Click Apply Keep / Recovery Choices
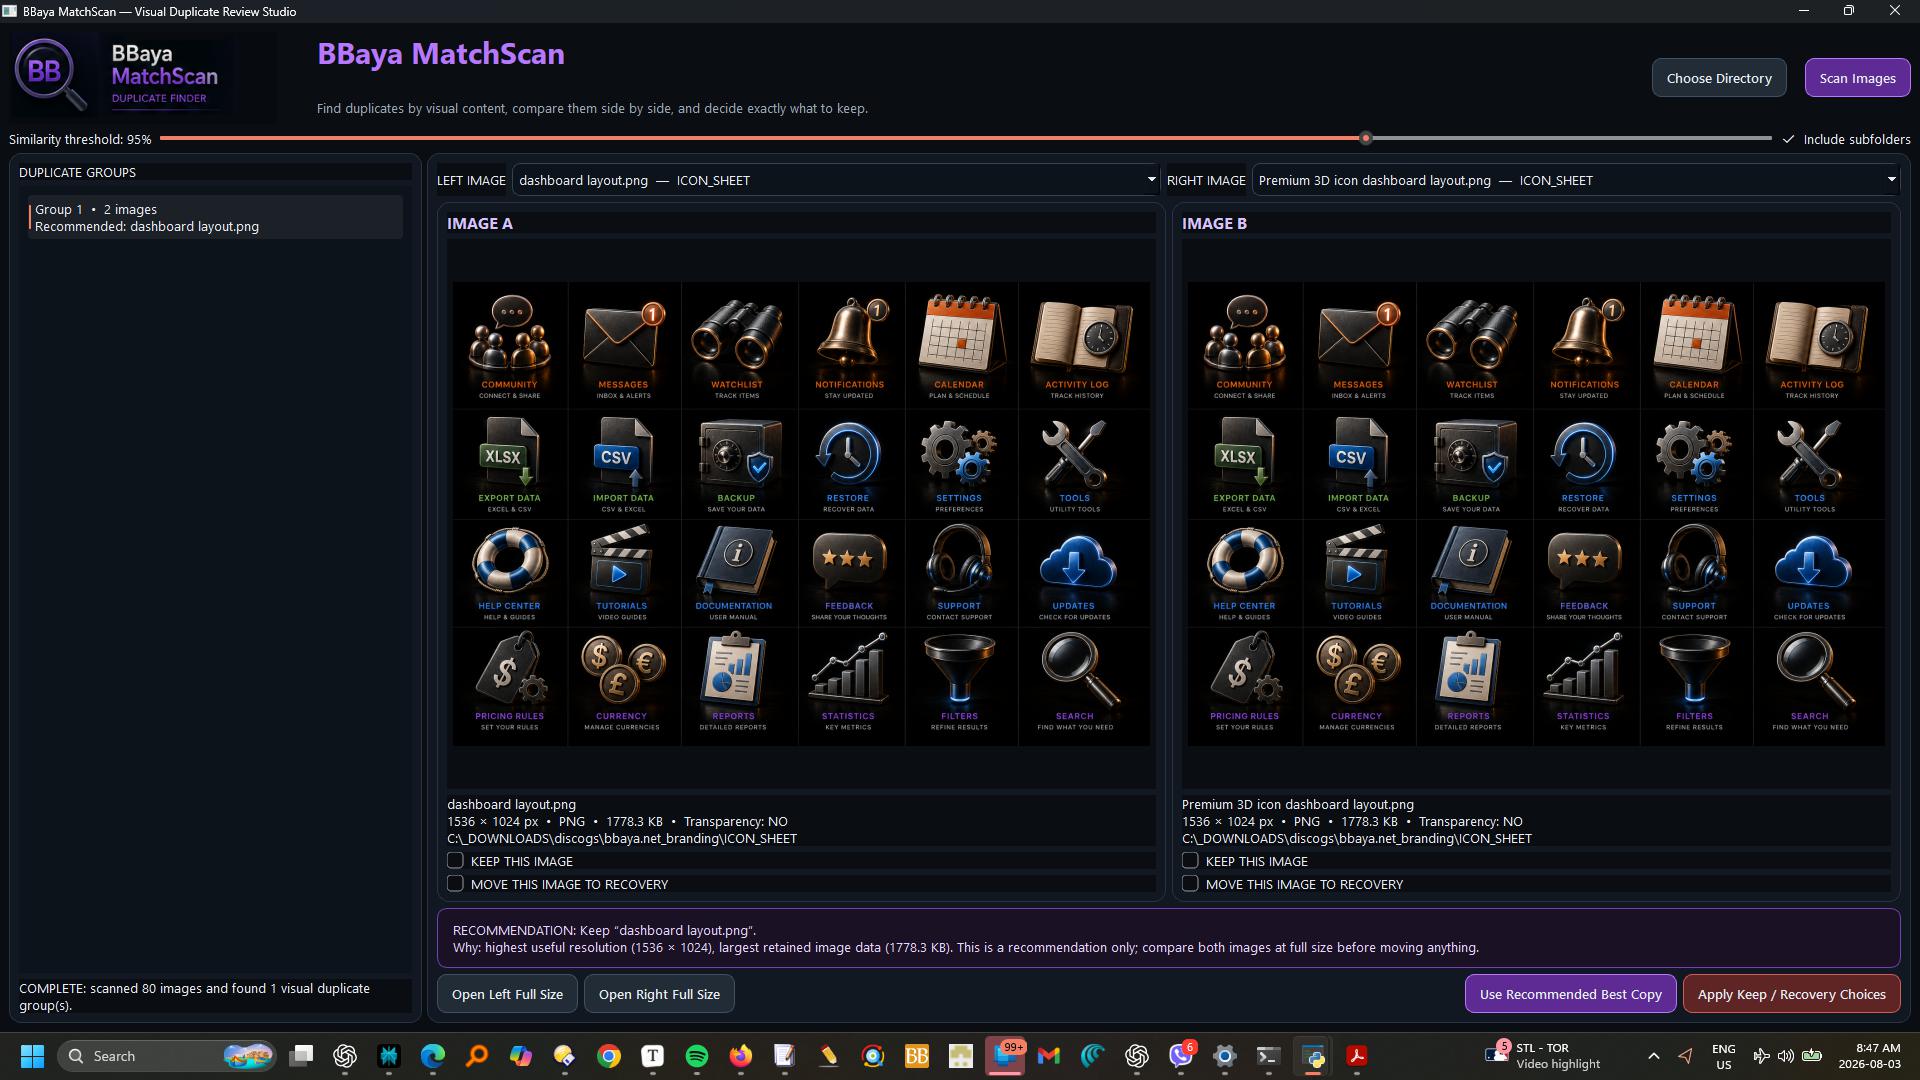The image size is (1920, 1080). coord(1791,994)
